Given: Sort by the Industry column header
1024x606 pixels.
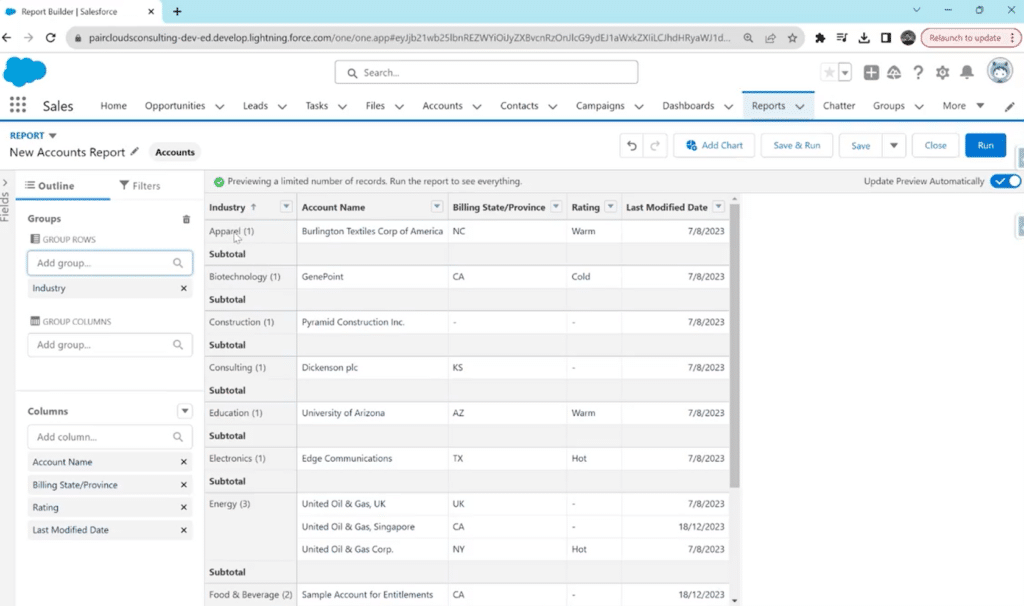Looking at the screenshot, I should point(227,207).
